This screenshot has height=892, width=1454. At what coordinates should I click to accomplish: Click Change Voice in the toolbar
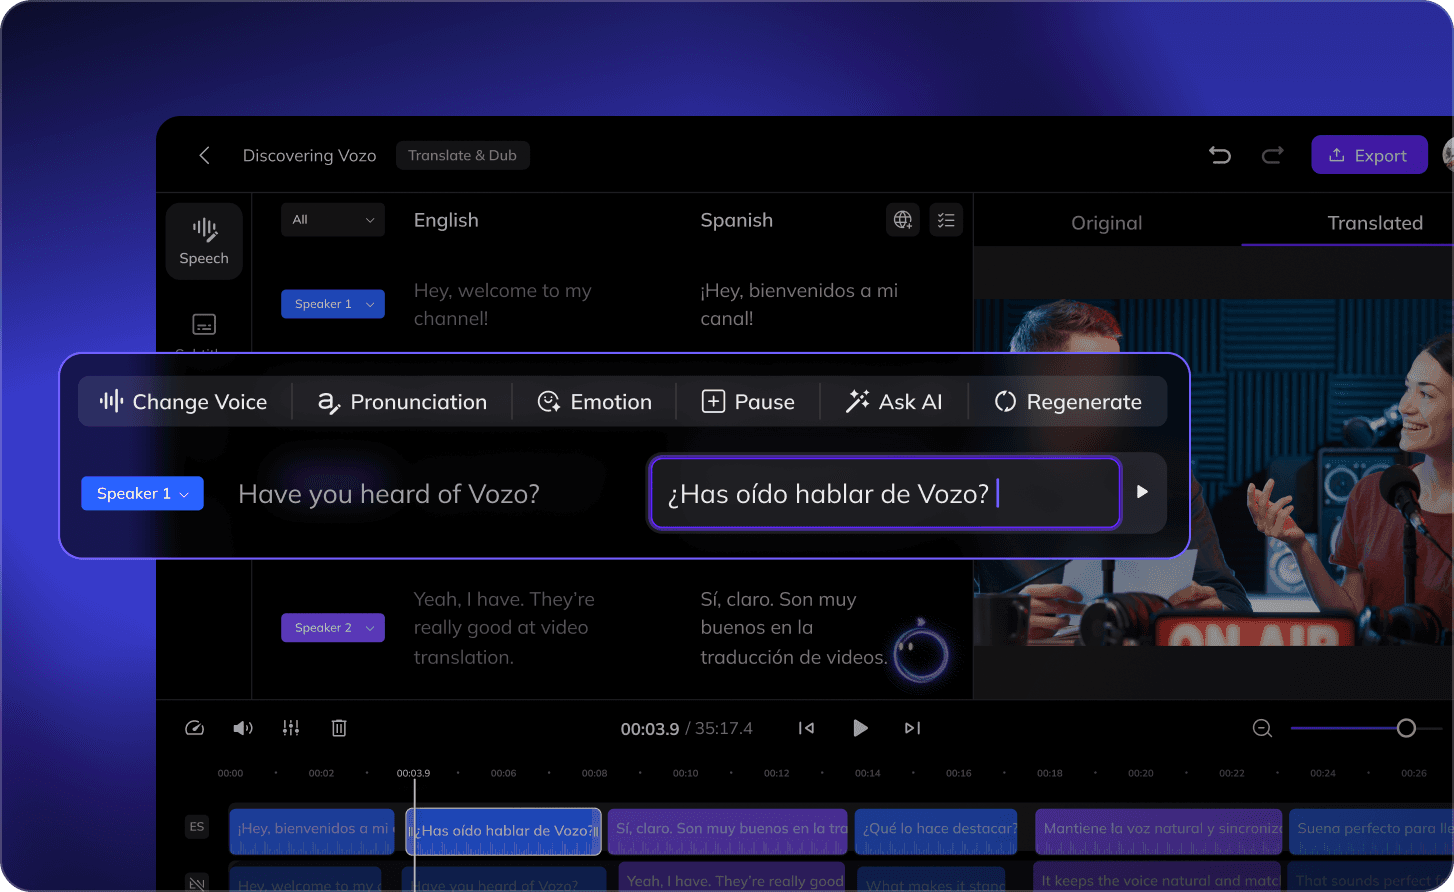pyautogui.click(x=183, y=402)
